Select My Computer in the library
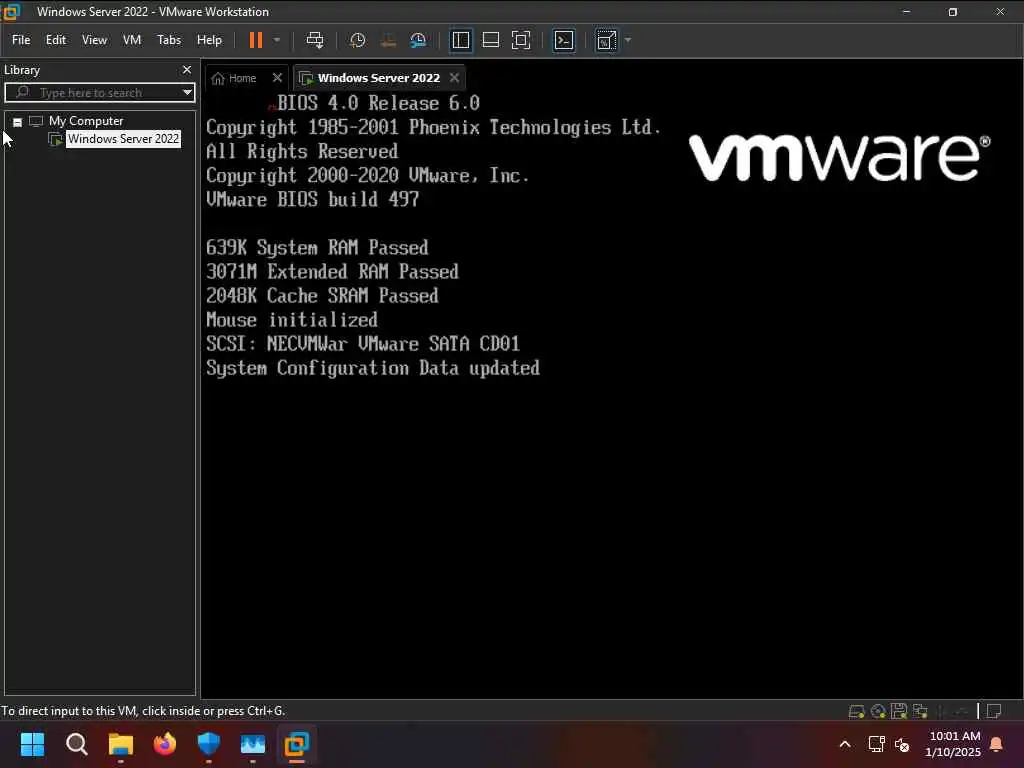This screenshot has height=768, width=1024. pos(86,121)
